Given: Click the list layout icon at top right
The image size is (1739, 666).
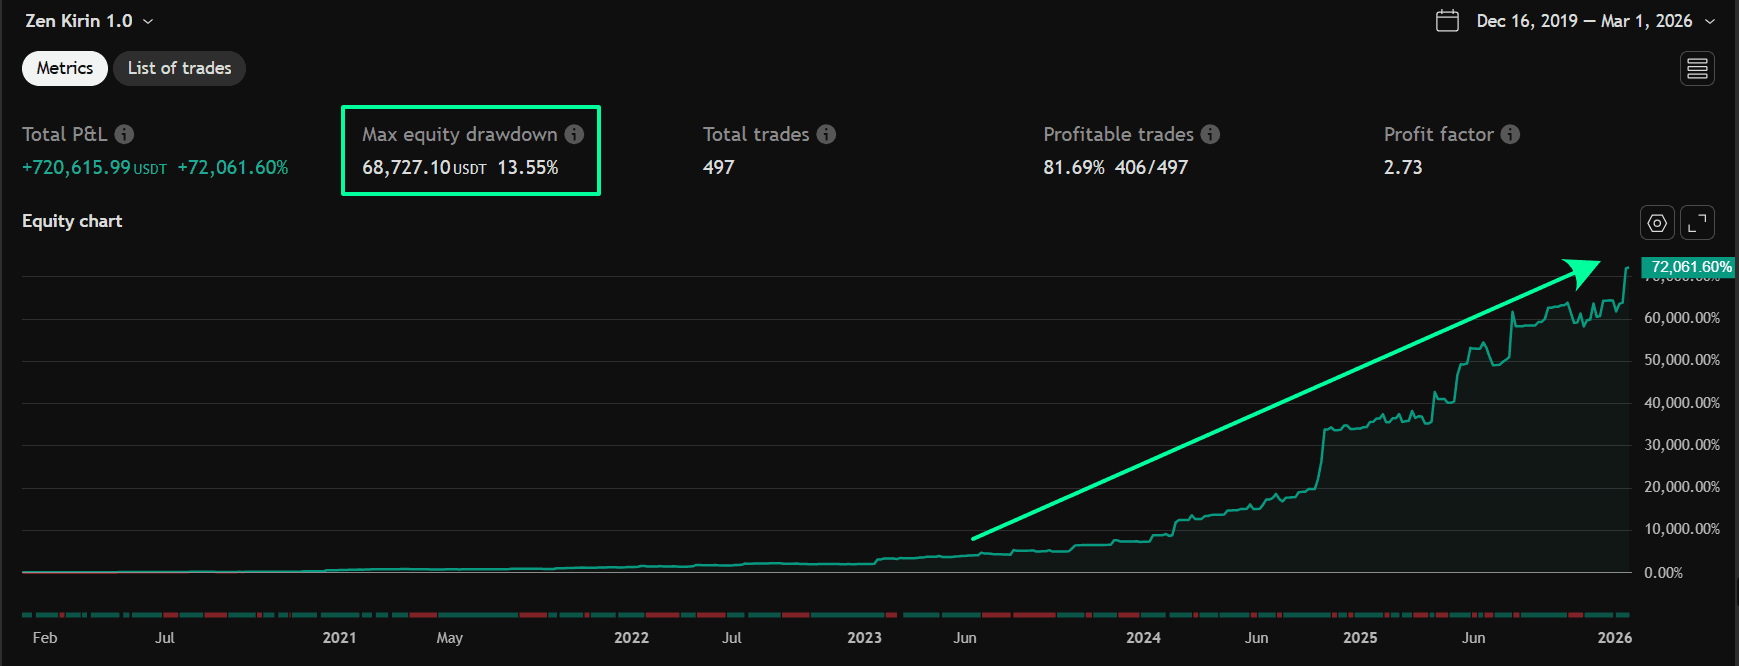Looking at the screenshot, I should [1697, 69].
